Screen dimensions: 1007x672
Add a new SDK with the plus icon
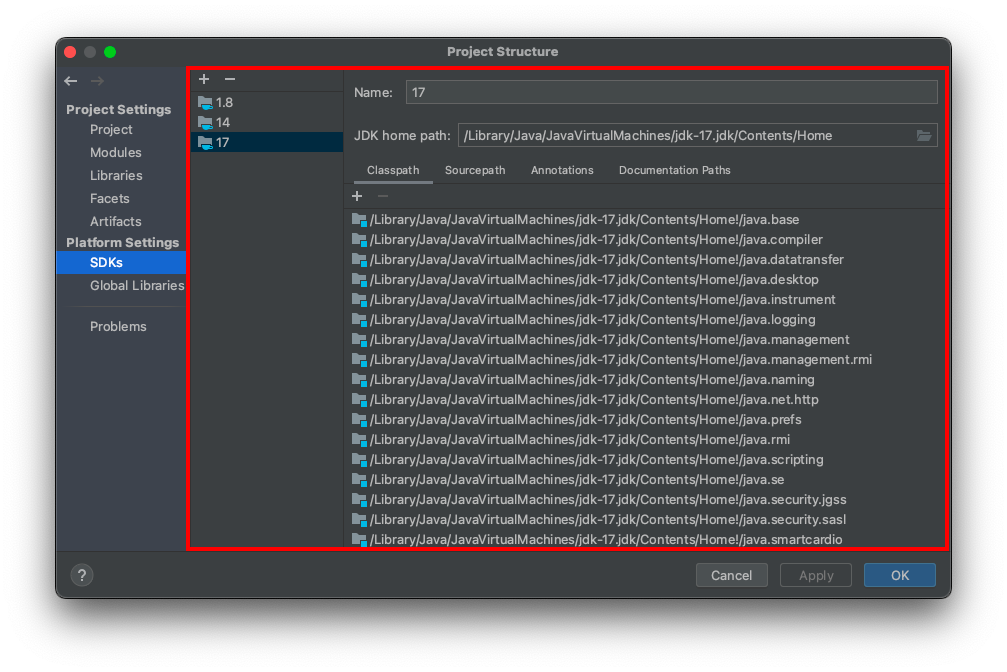[204, 79]
